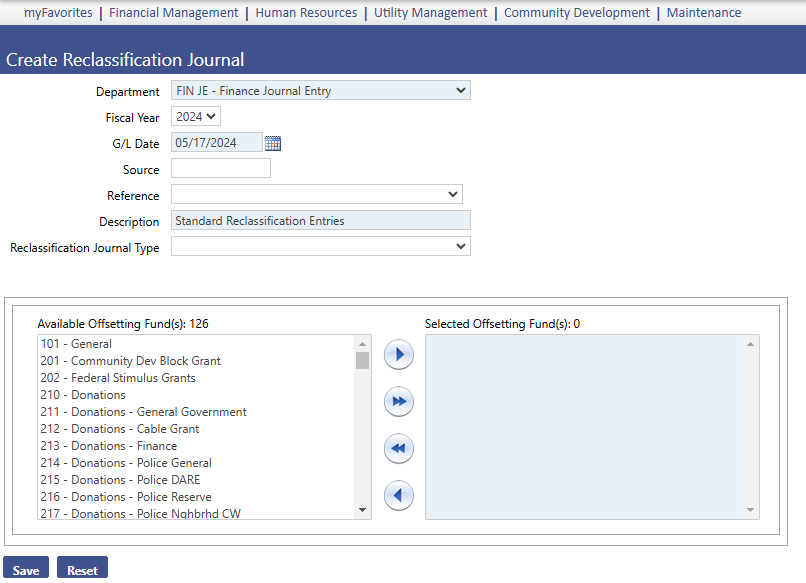Expand the Reference dropdown

pos(317,194)
